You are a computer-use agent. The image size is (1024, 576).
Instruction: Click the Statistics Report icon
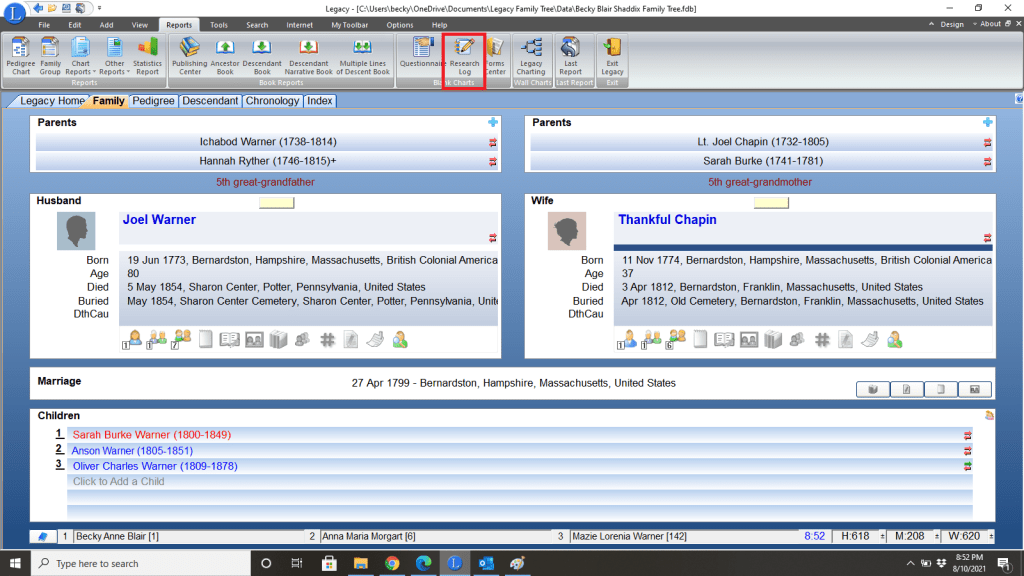click(147, 59)
